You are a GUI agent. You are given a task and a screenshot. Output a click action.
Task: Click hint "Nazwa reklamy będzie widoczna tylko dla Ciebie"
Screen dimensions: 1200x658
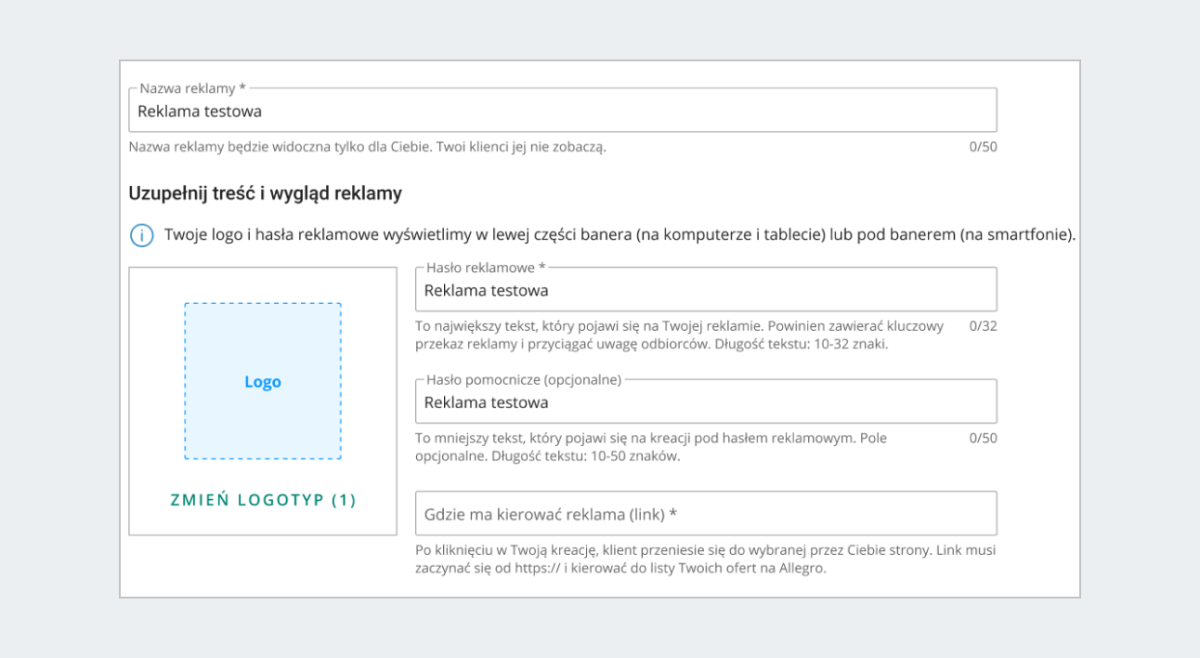click(x=367, y=147)
